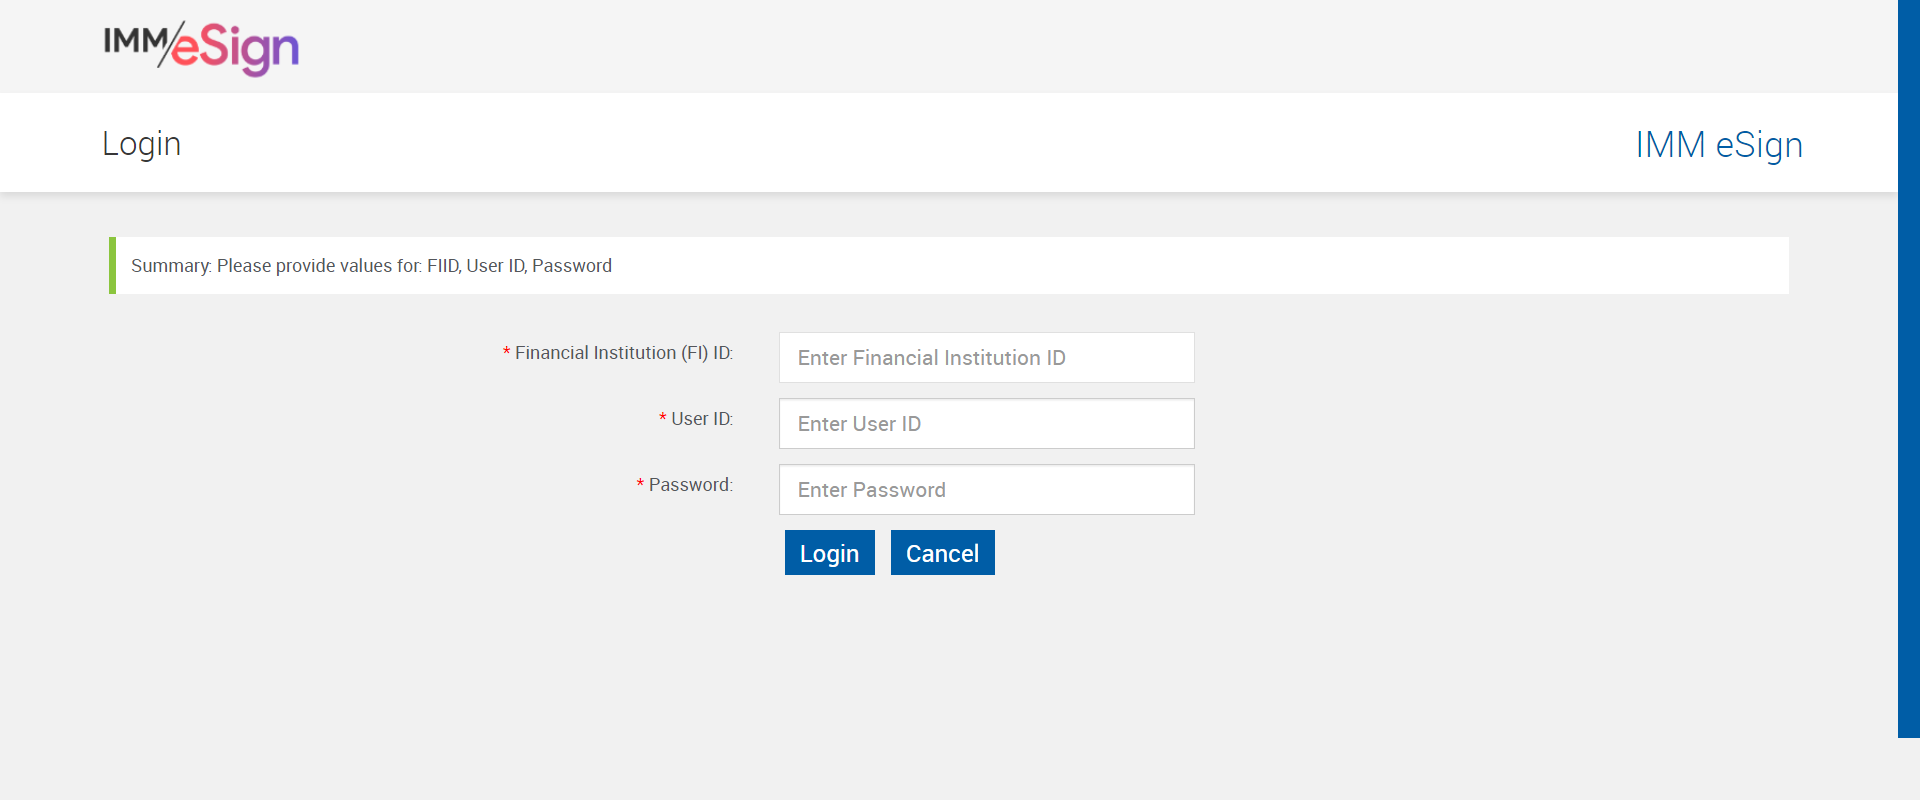Click the red asterisk beside Financial Institution ID
Screen dimensions: 1920x800
506,353
